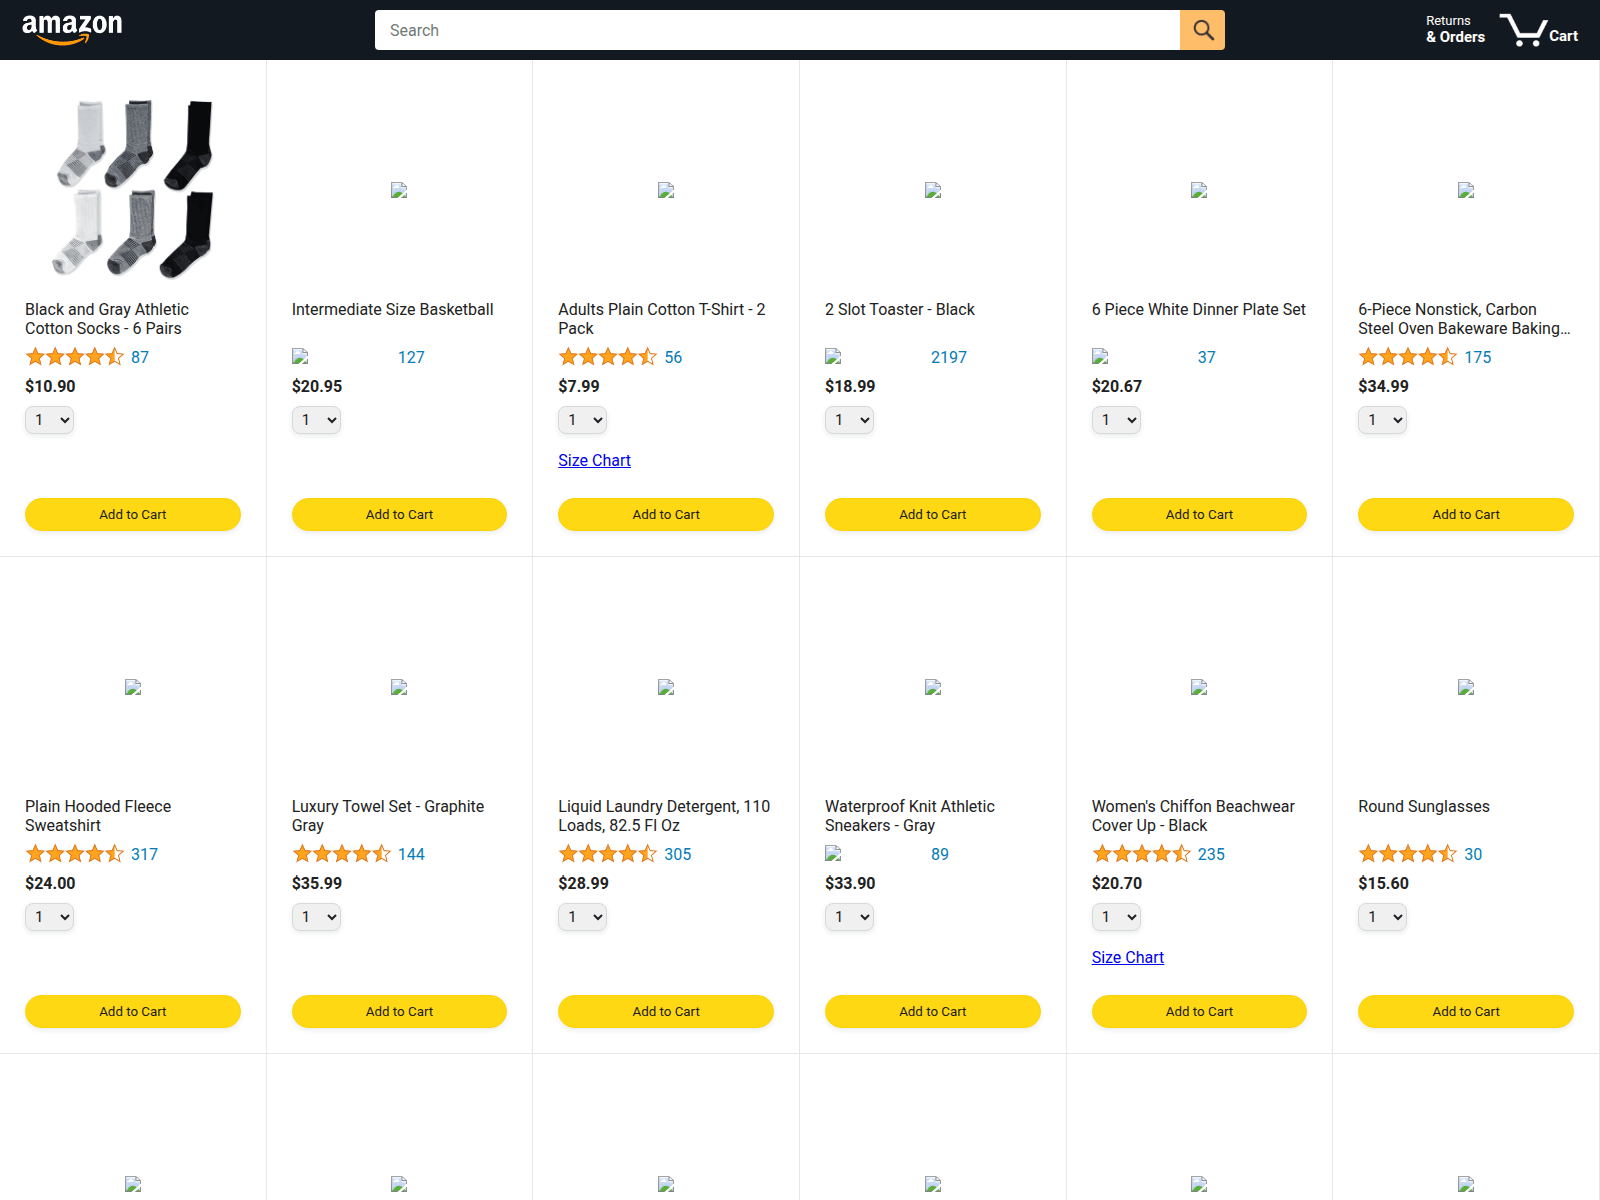Add Hooded Fleece Sweatshirt to cart

coord(133,1011)
